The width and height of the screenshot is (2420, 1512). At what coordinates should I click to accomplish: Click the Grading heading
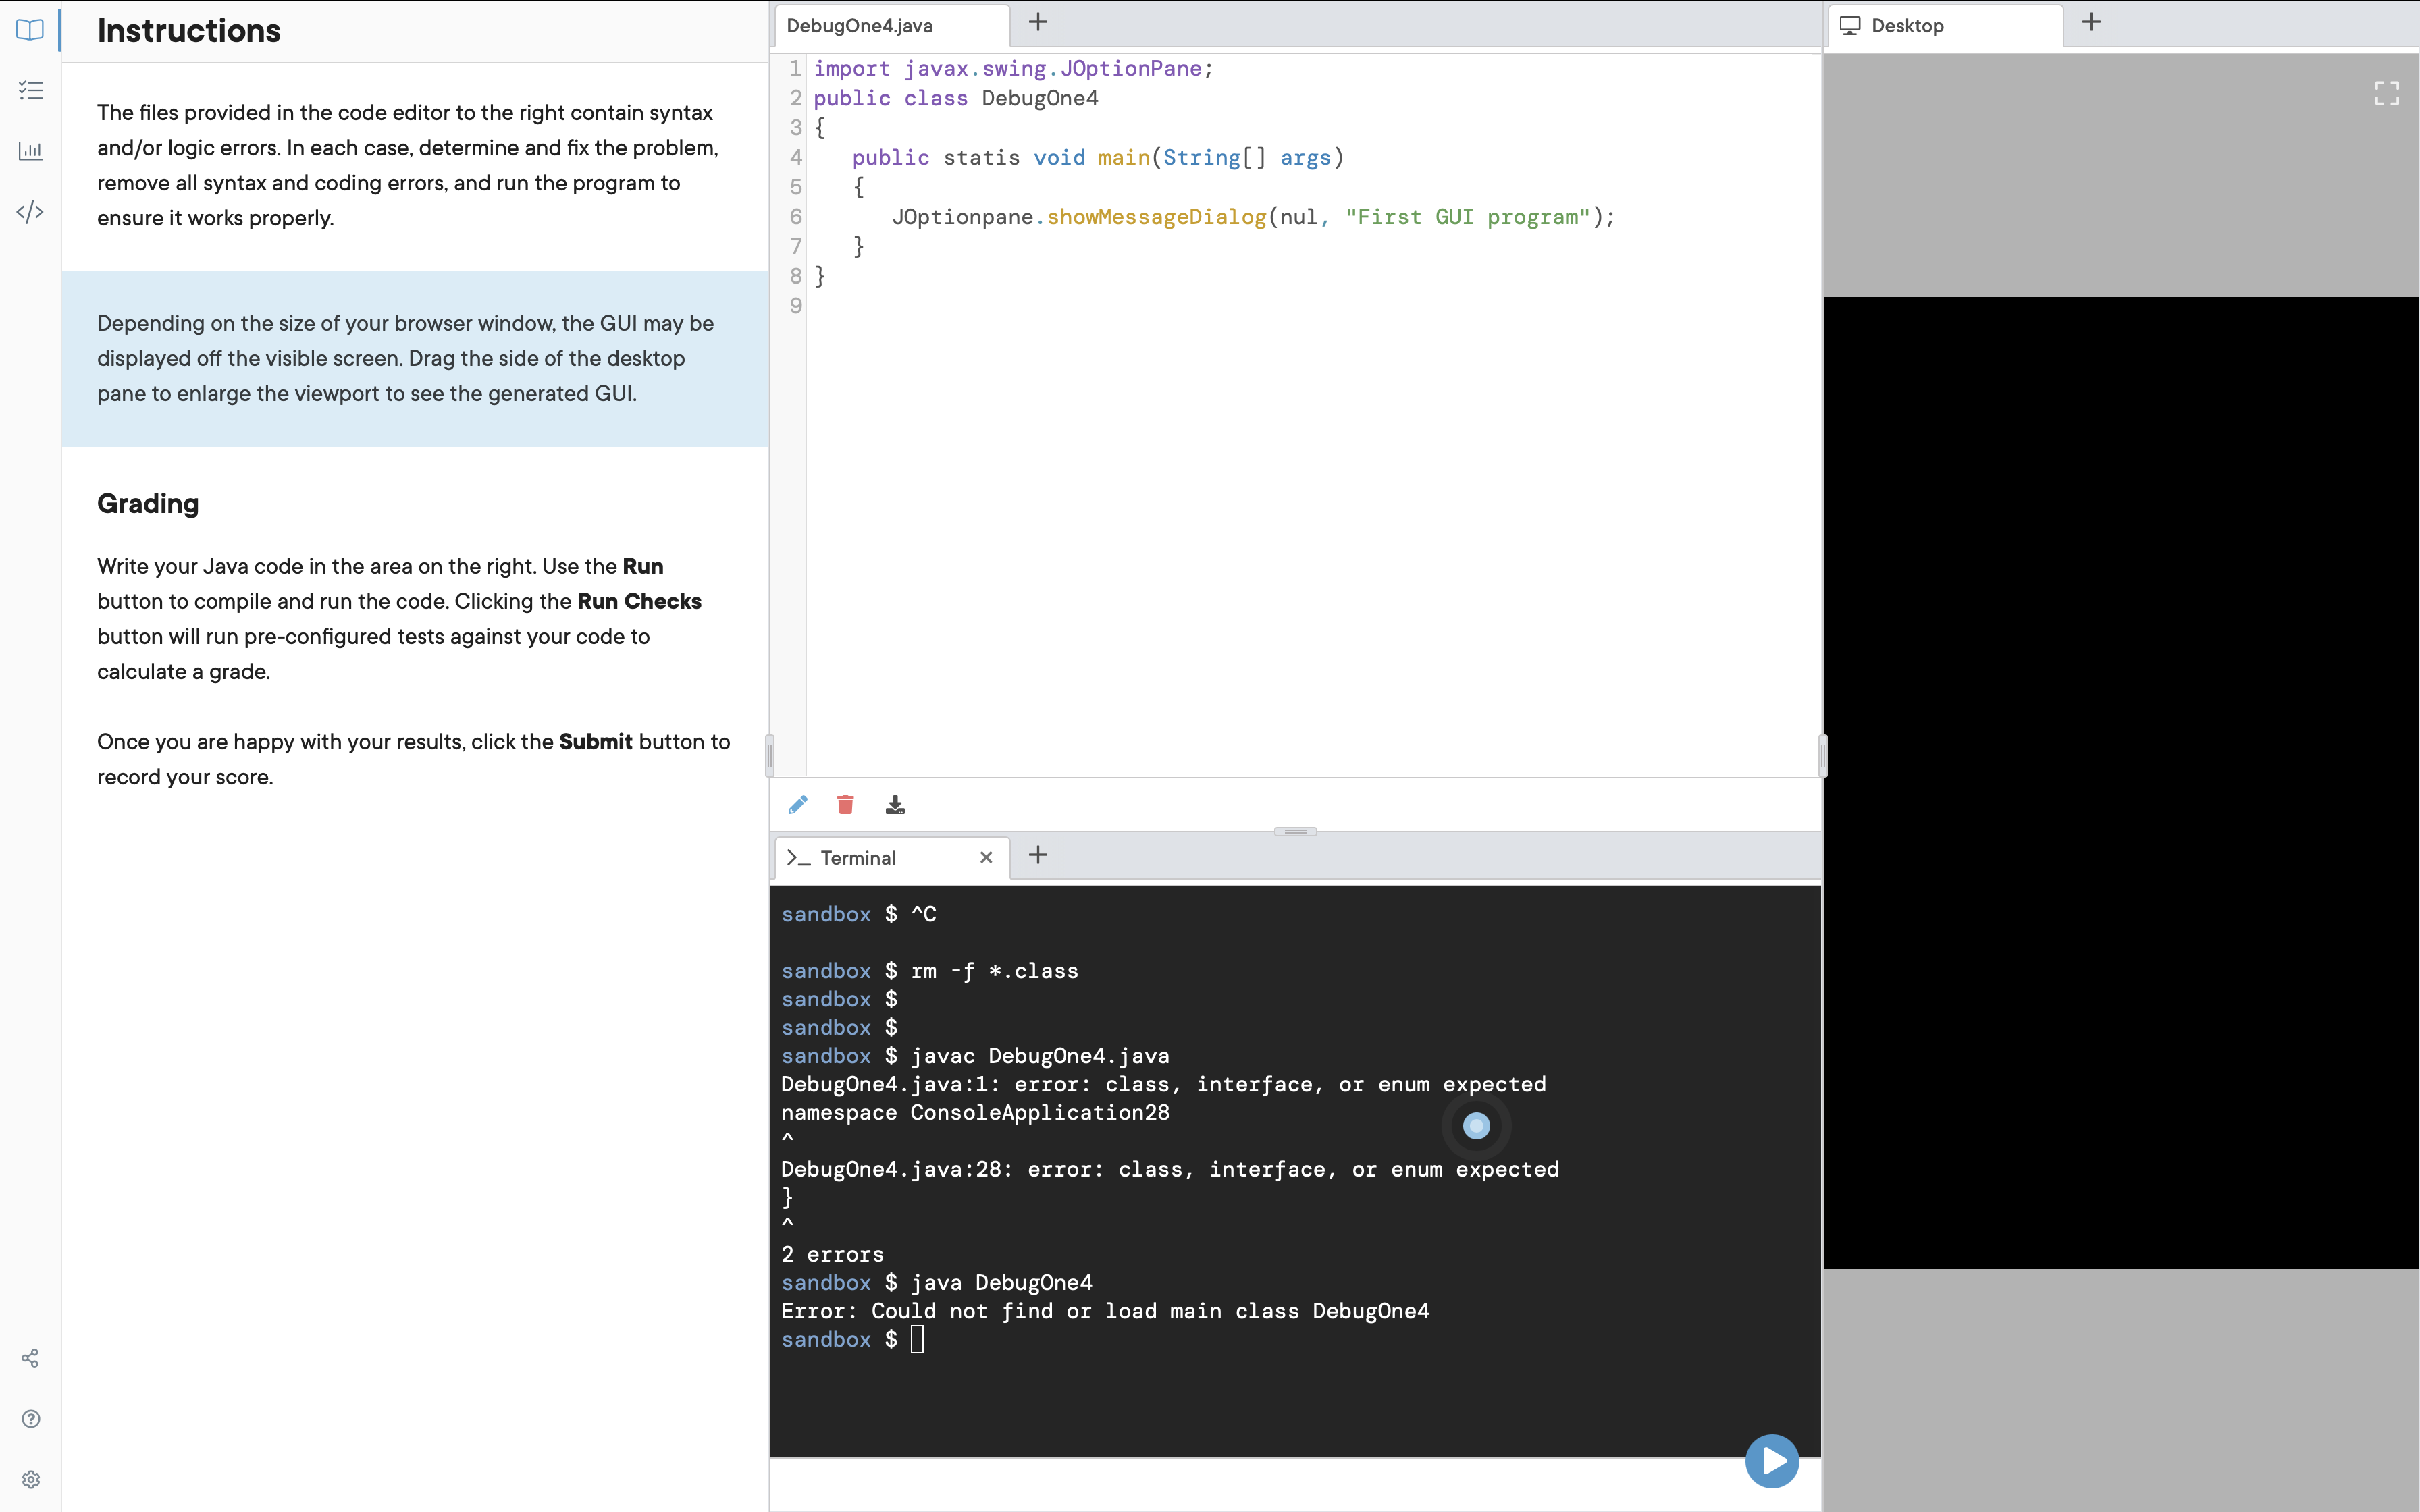tap(148, 503)
